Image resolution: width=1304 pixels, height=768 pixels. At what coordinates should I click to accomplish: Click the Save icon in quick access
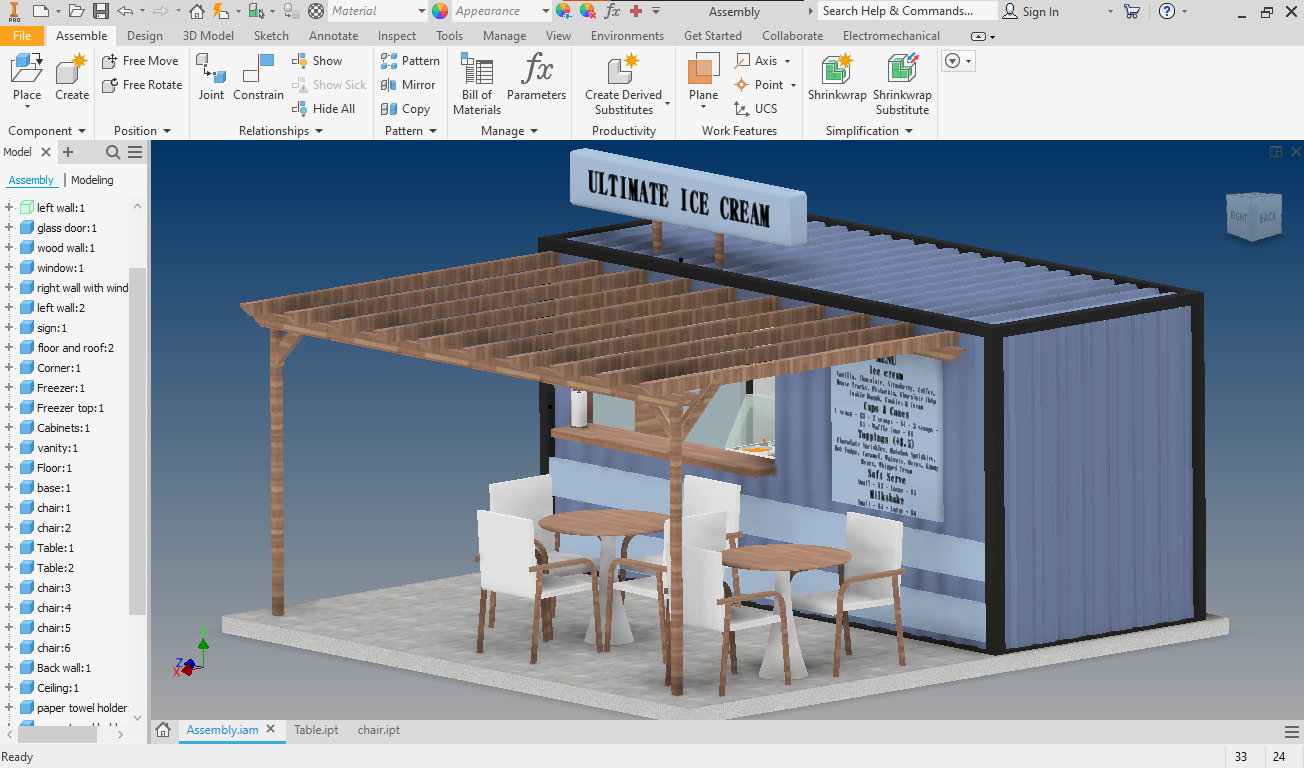click(101, 11)
